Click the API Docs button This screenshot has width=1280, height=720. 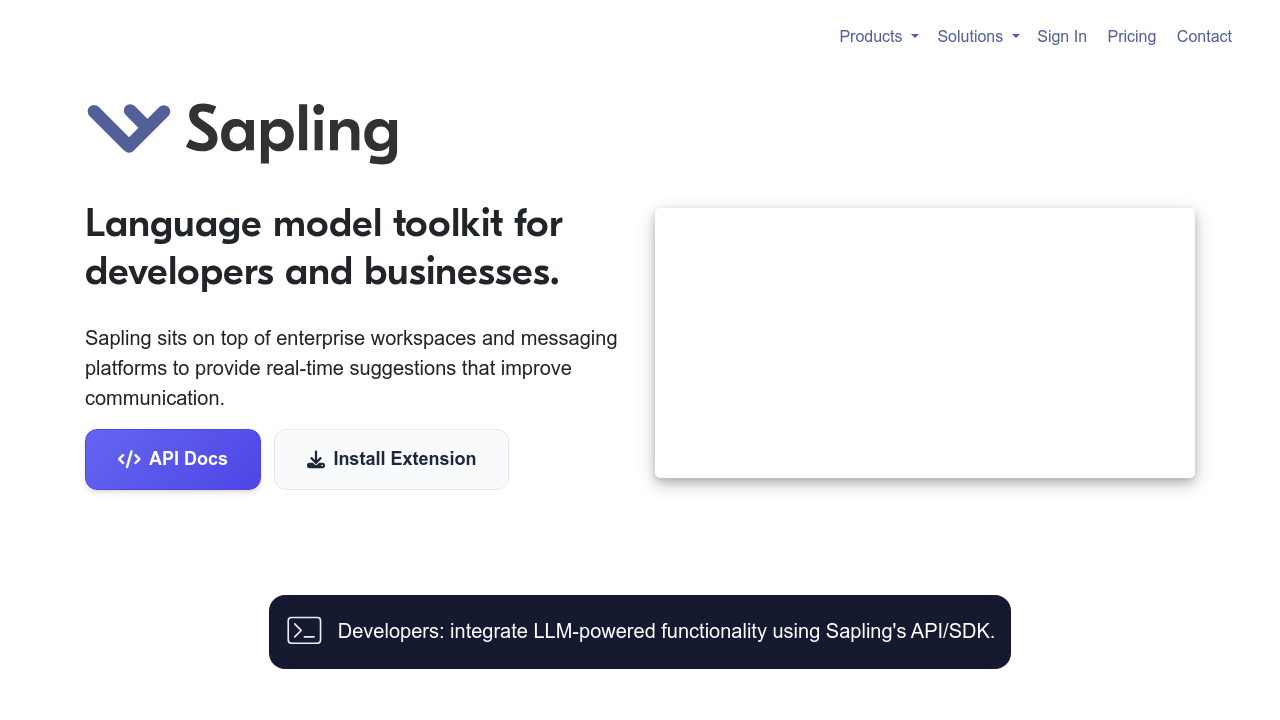tap(172, 459)
